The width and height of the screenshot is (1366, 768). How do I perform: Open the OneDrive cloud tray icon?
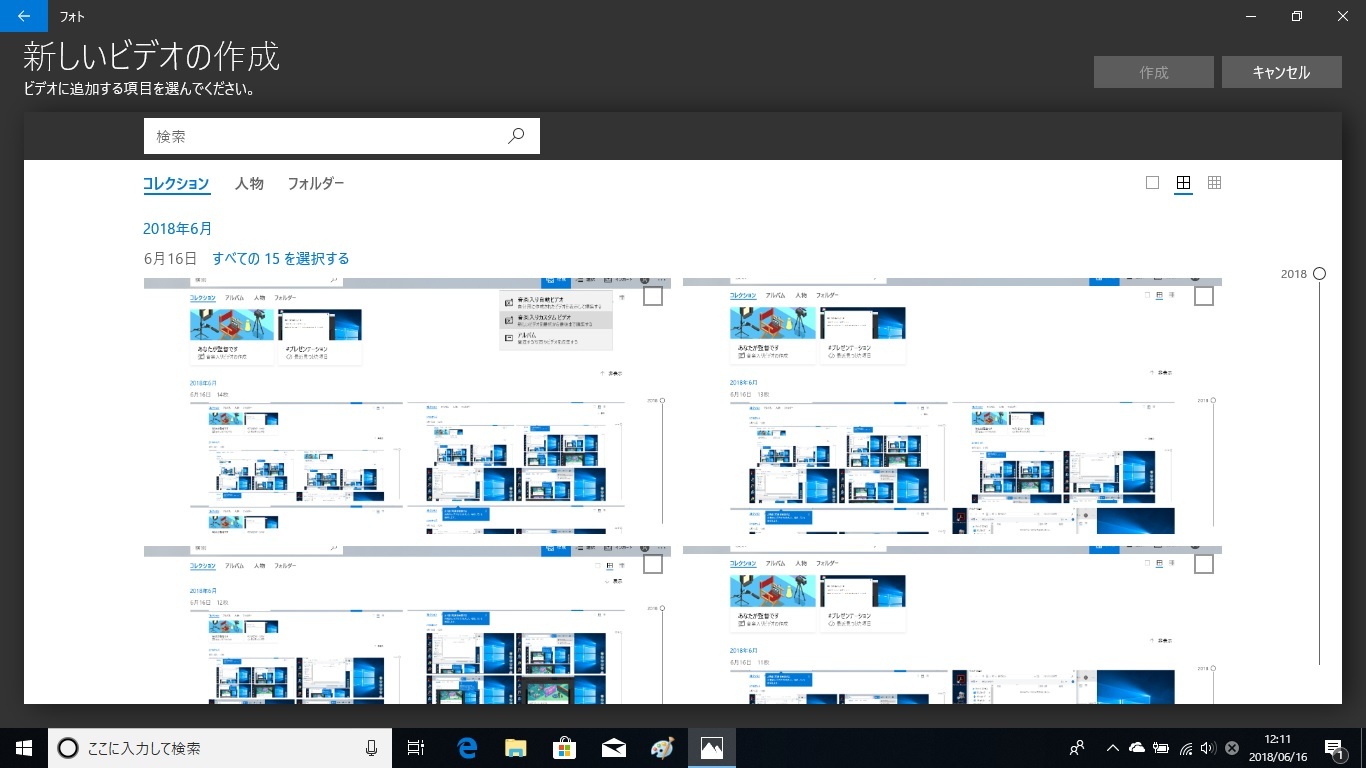[1137, 748]
